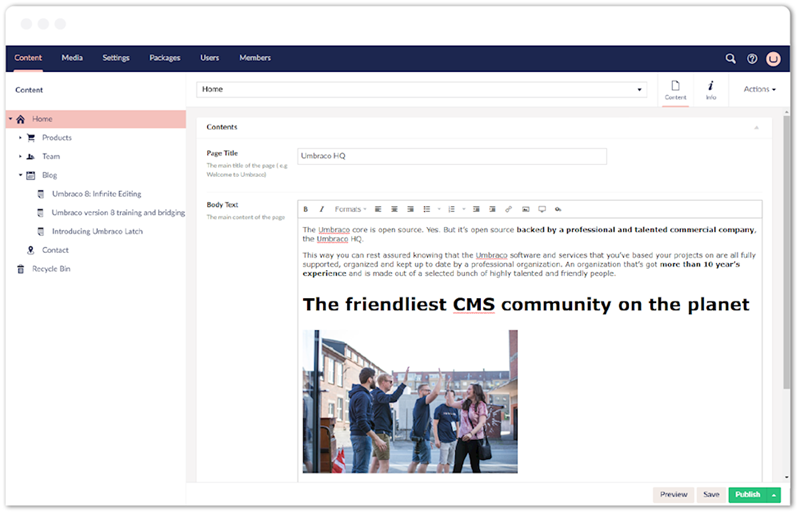The width and height of the screenshot is (800, 519).
Task: Open the Formats dropdown
Action: coord(351,209)
